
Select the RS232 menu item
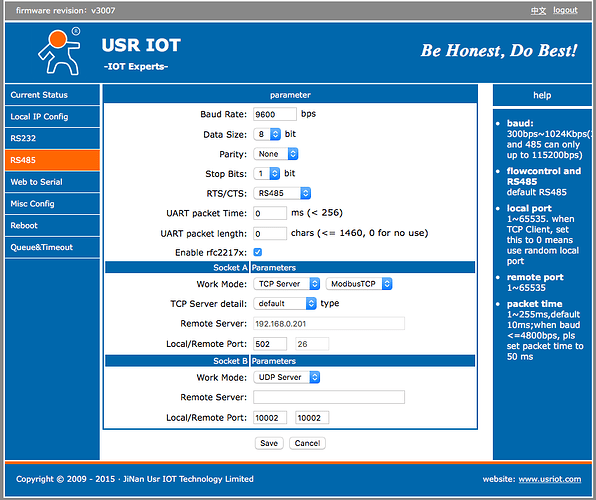52,138
